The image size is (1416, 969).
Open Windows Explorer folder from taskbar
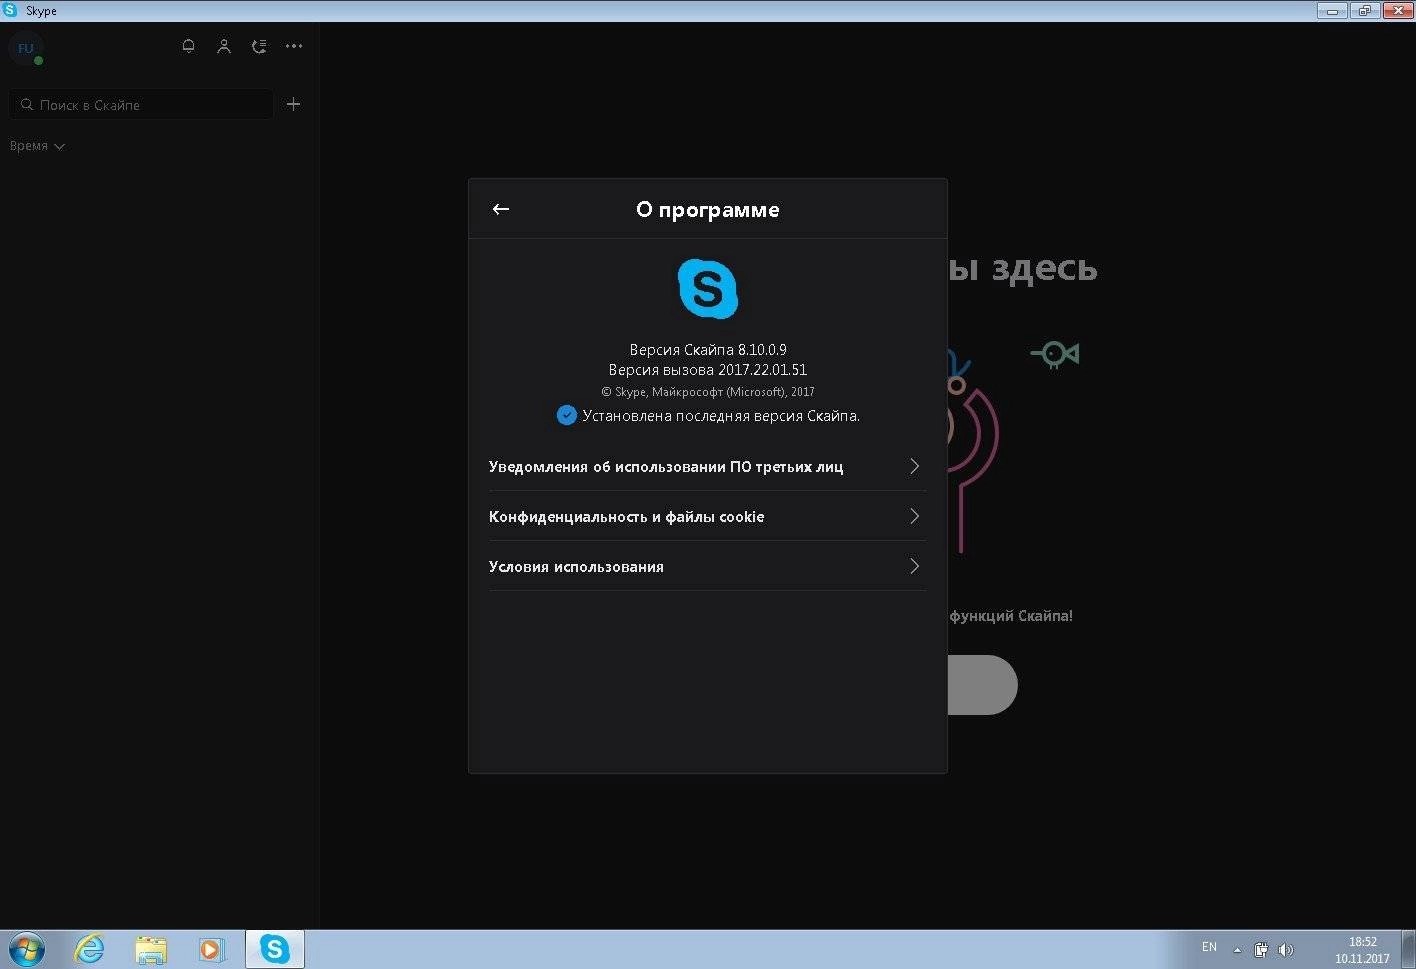[151, 948]
